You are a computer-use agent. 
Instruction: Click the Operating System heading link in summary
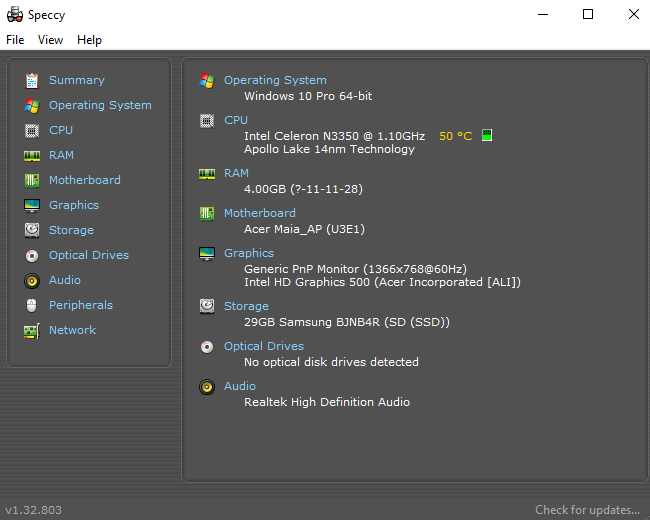[x=275, y=80]
